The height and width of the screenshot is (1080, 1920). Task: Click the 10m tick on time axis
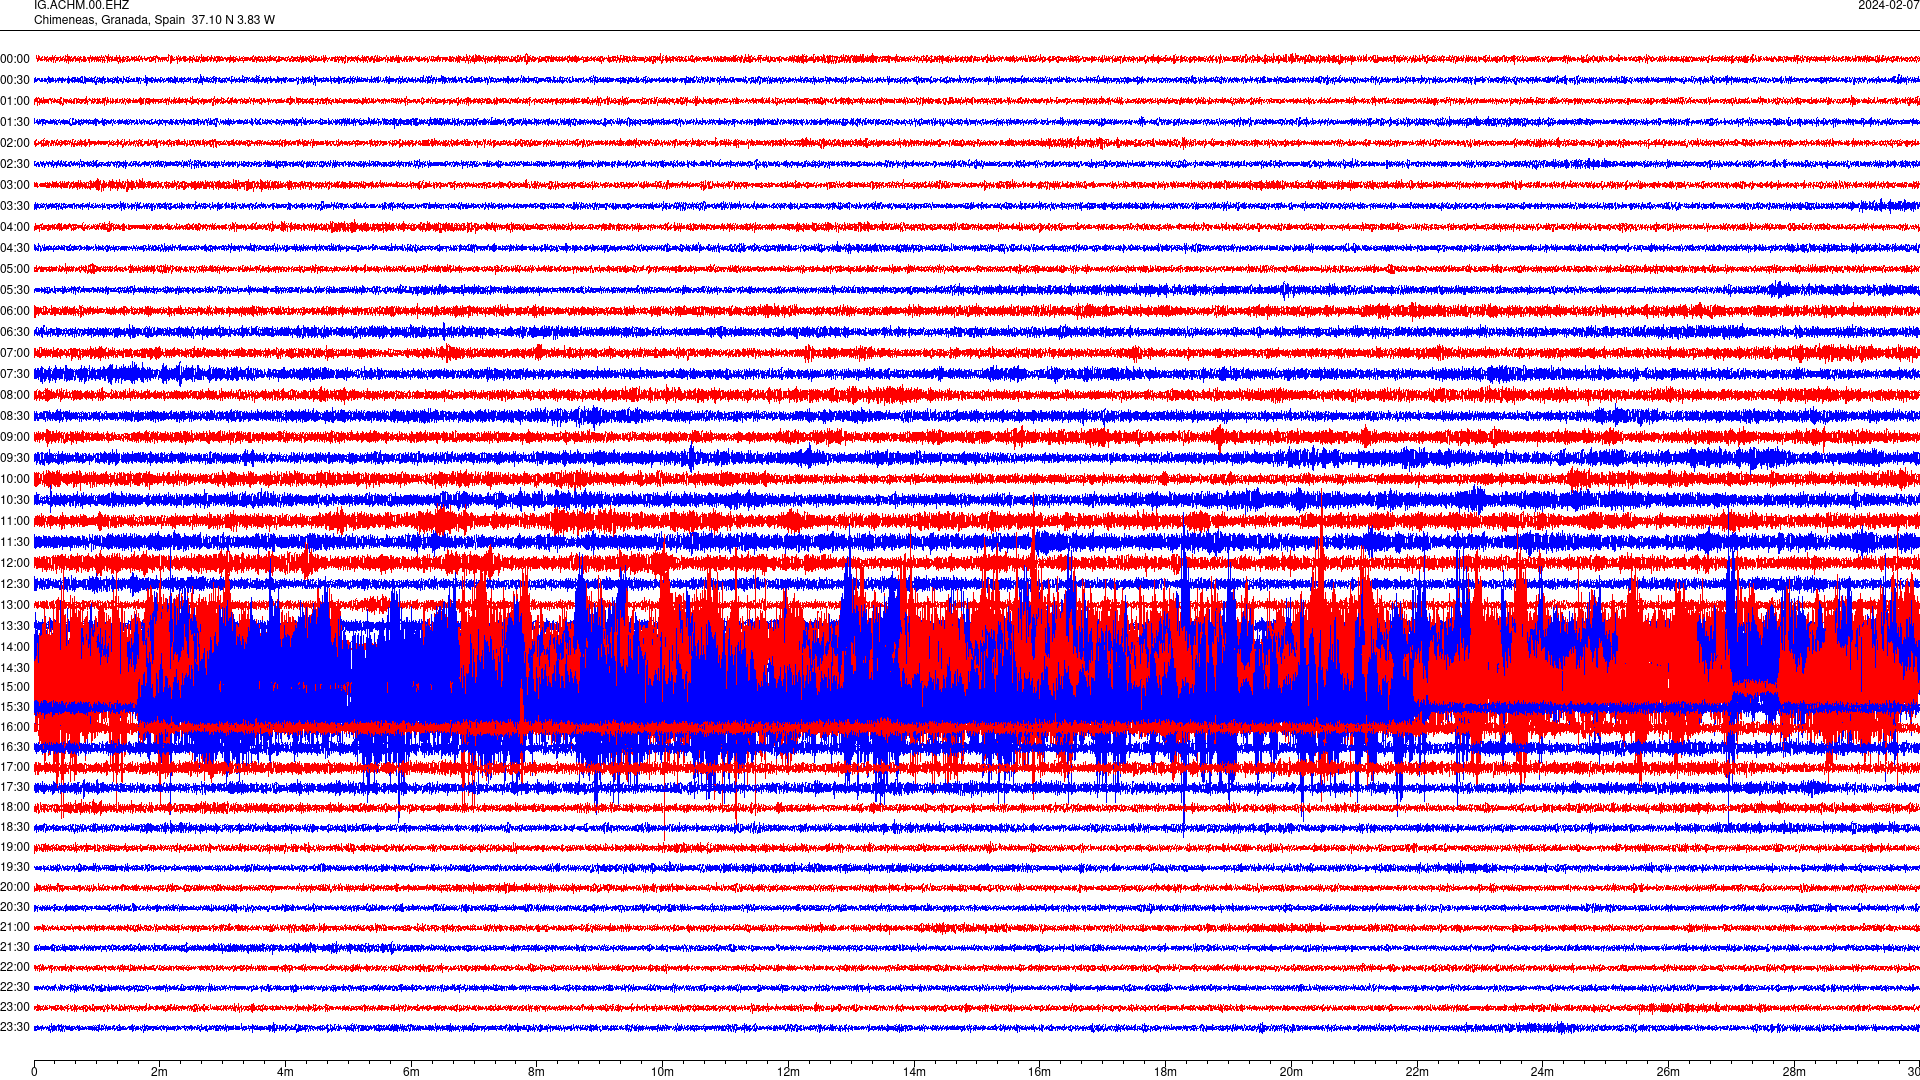click(x=662, y=1072)
